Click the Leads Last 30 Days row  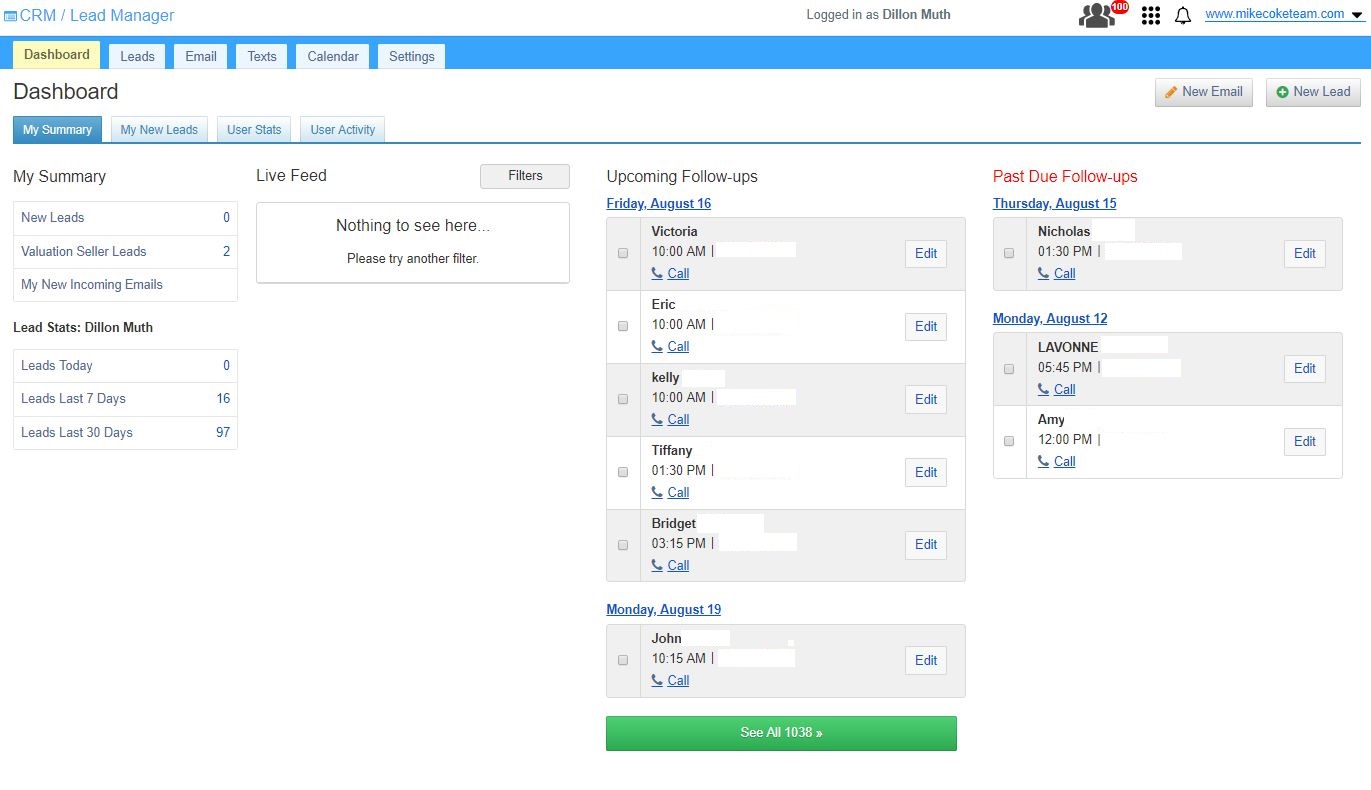tap(125, 433)
